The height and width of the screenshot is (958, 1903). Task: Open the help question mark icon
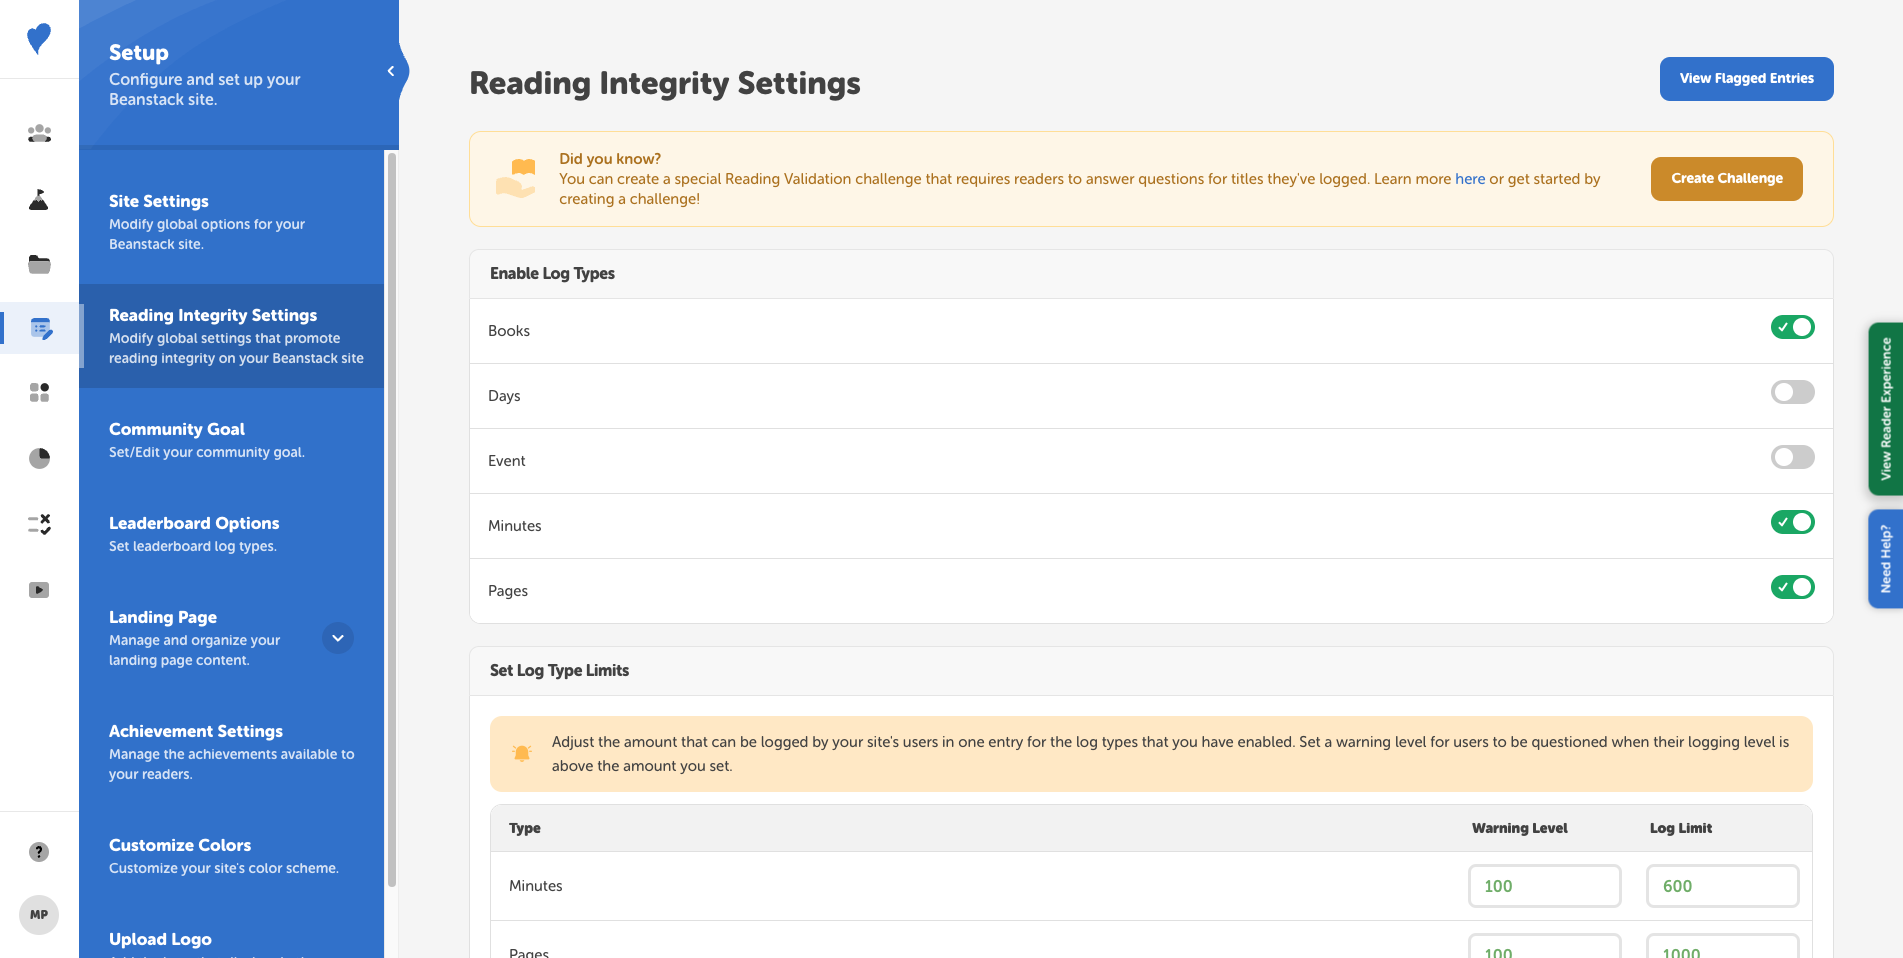coord(39,852)
